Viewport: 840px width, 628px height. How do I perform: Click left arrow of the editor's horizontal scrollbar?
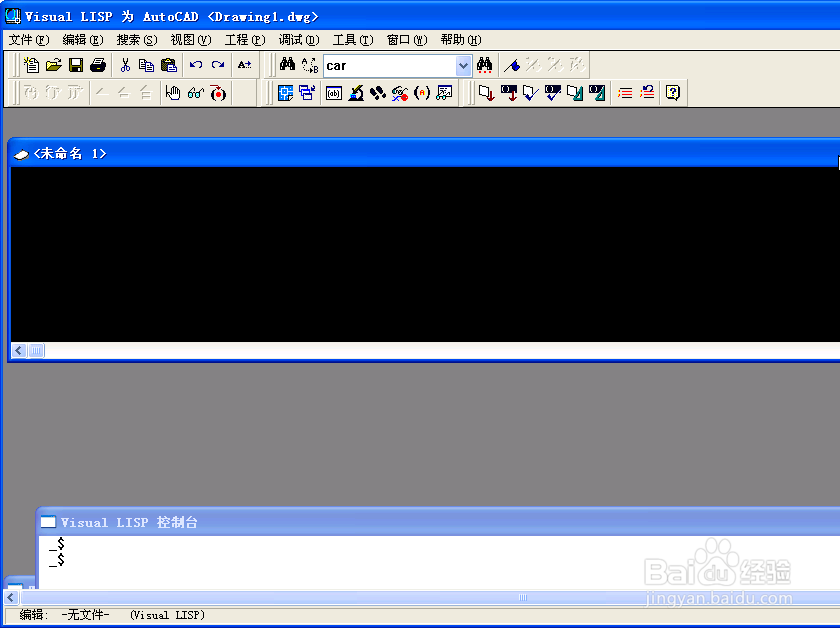[19, 351]
